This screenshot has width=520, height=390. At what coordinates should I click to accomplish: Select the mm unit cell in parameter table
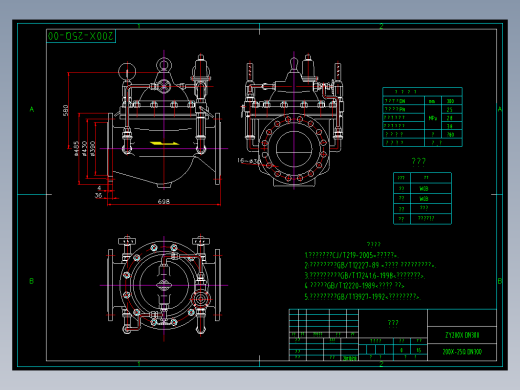pos(433,101)
